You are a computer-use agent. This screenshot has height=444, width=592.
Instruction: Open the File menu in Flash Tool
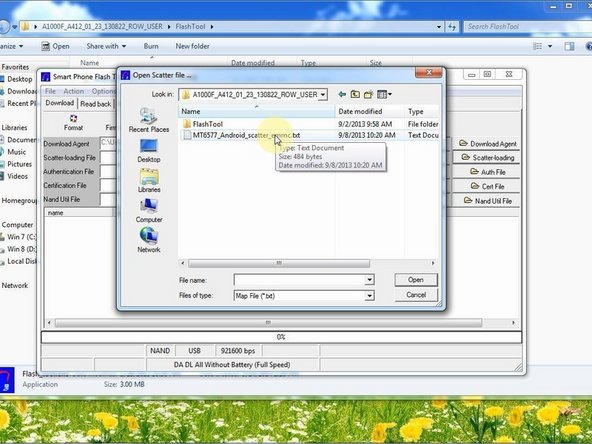point(50,91)
